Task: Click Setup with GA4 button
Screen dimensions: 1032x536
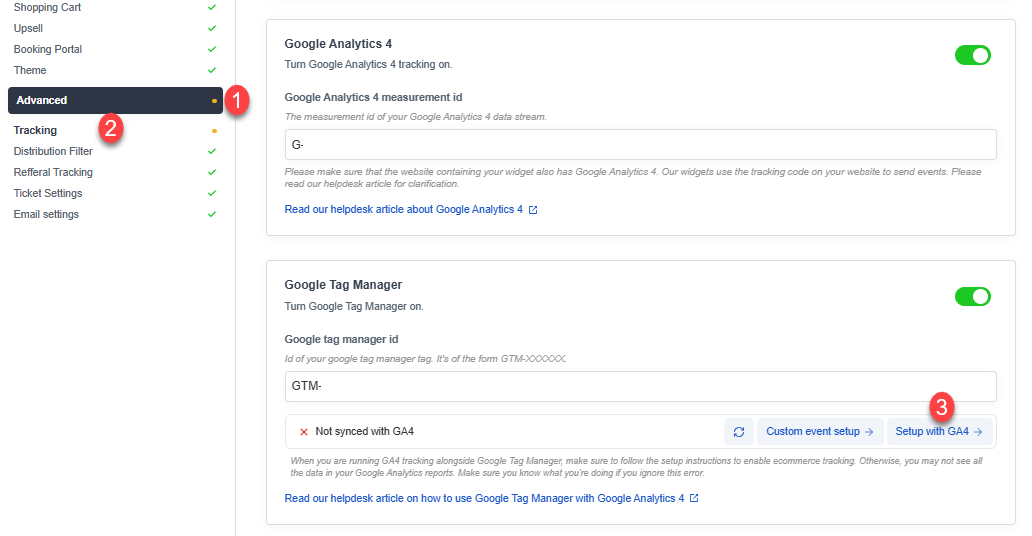Action: (x=938, y=432)
